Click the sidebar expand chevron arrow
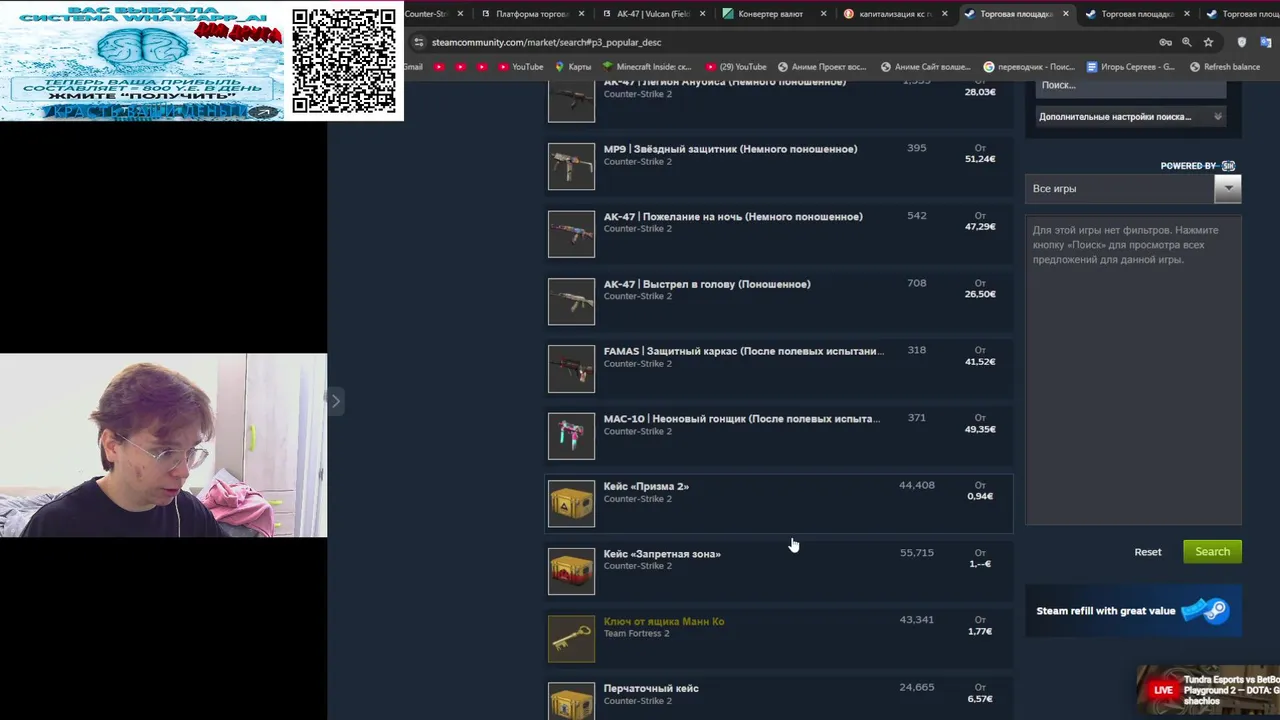 click(x=336, y=401)
